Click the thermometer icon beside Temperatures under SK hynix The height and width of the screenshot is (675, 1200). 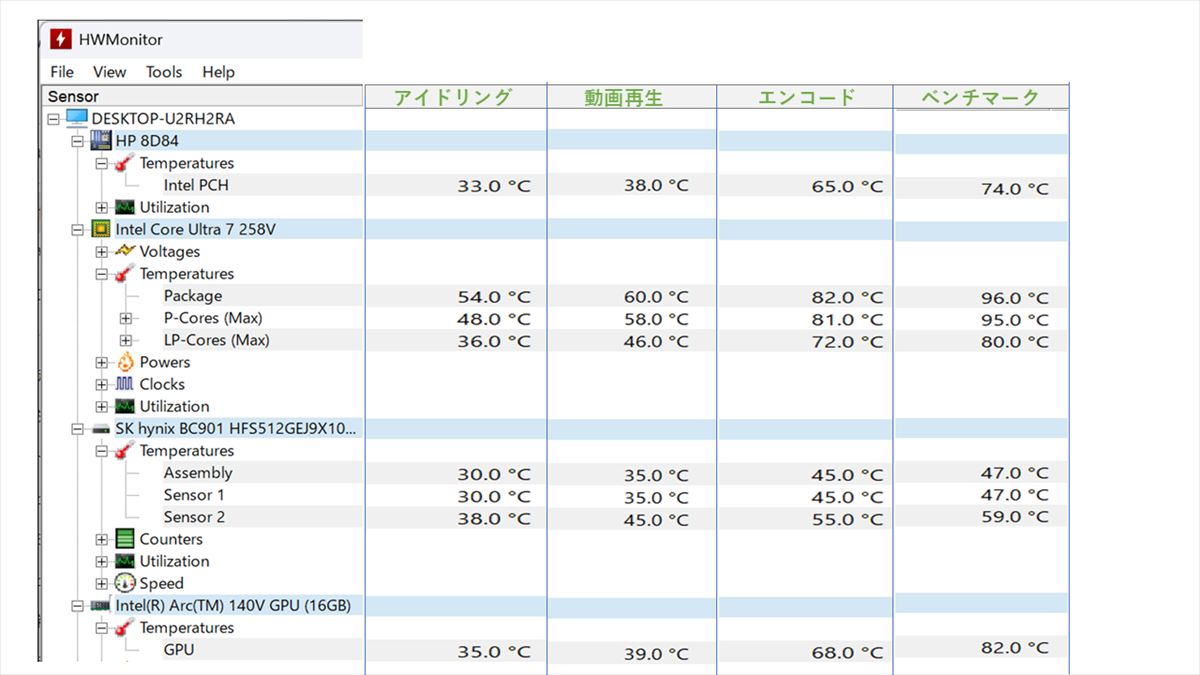(125, 450)
